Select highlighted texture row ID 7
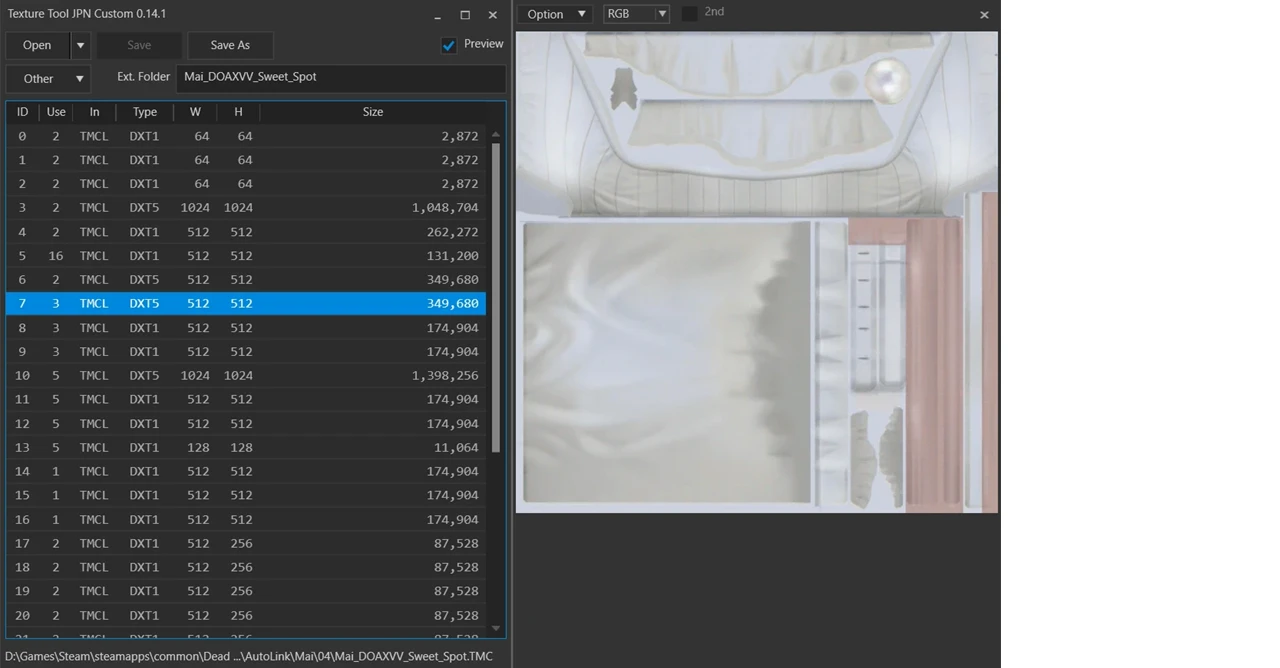1280x668 pixels. (x=246, y=304)
